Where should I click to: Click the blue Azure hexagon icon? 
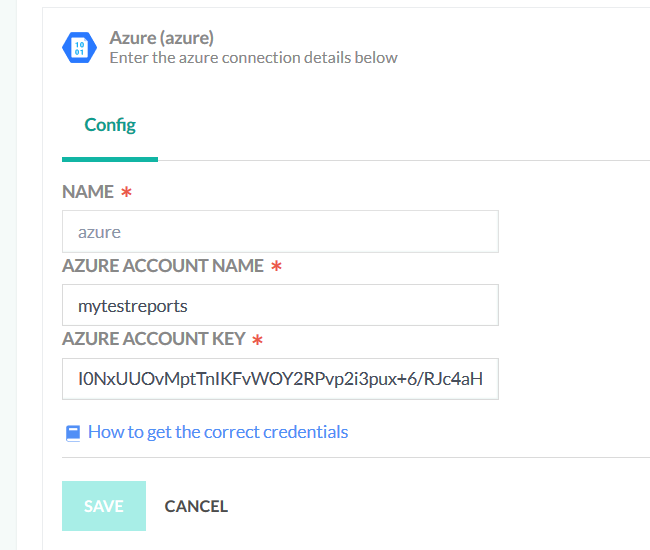(78, 48)
